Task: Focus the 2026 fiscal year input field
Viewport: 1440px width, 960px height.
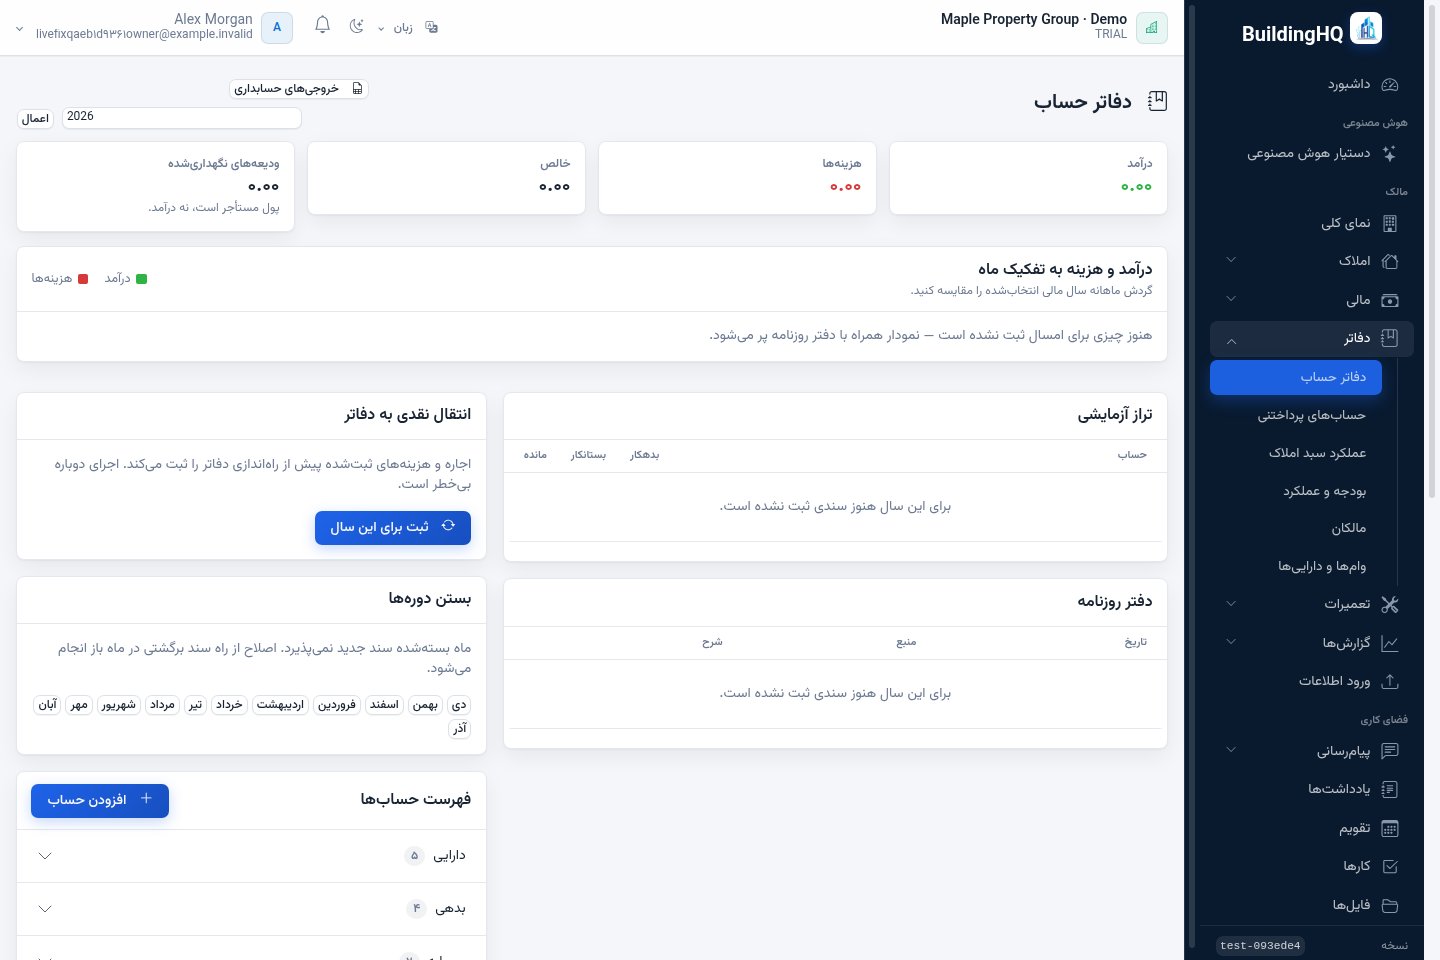Action: [x=181, y=117]
